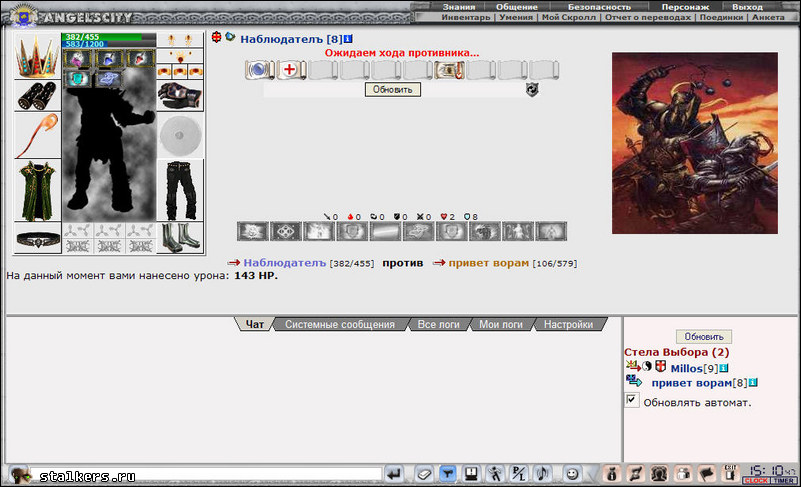Open info icon next to Millos[9]
The width and height of the screenshot is (801, 487).
click(724, 368)
